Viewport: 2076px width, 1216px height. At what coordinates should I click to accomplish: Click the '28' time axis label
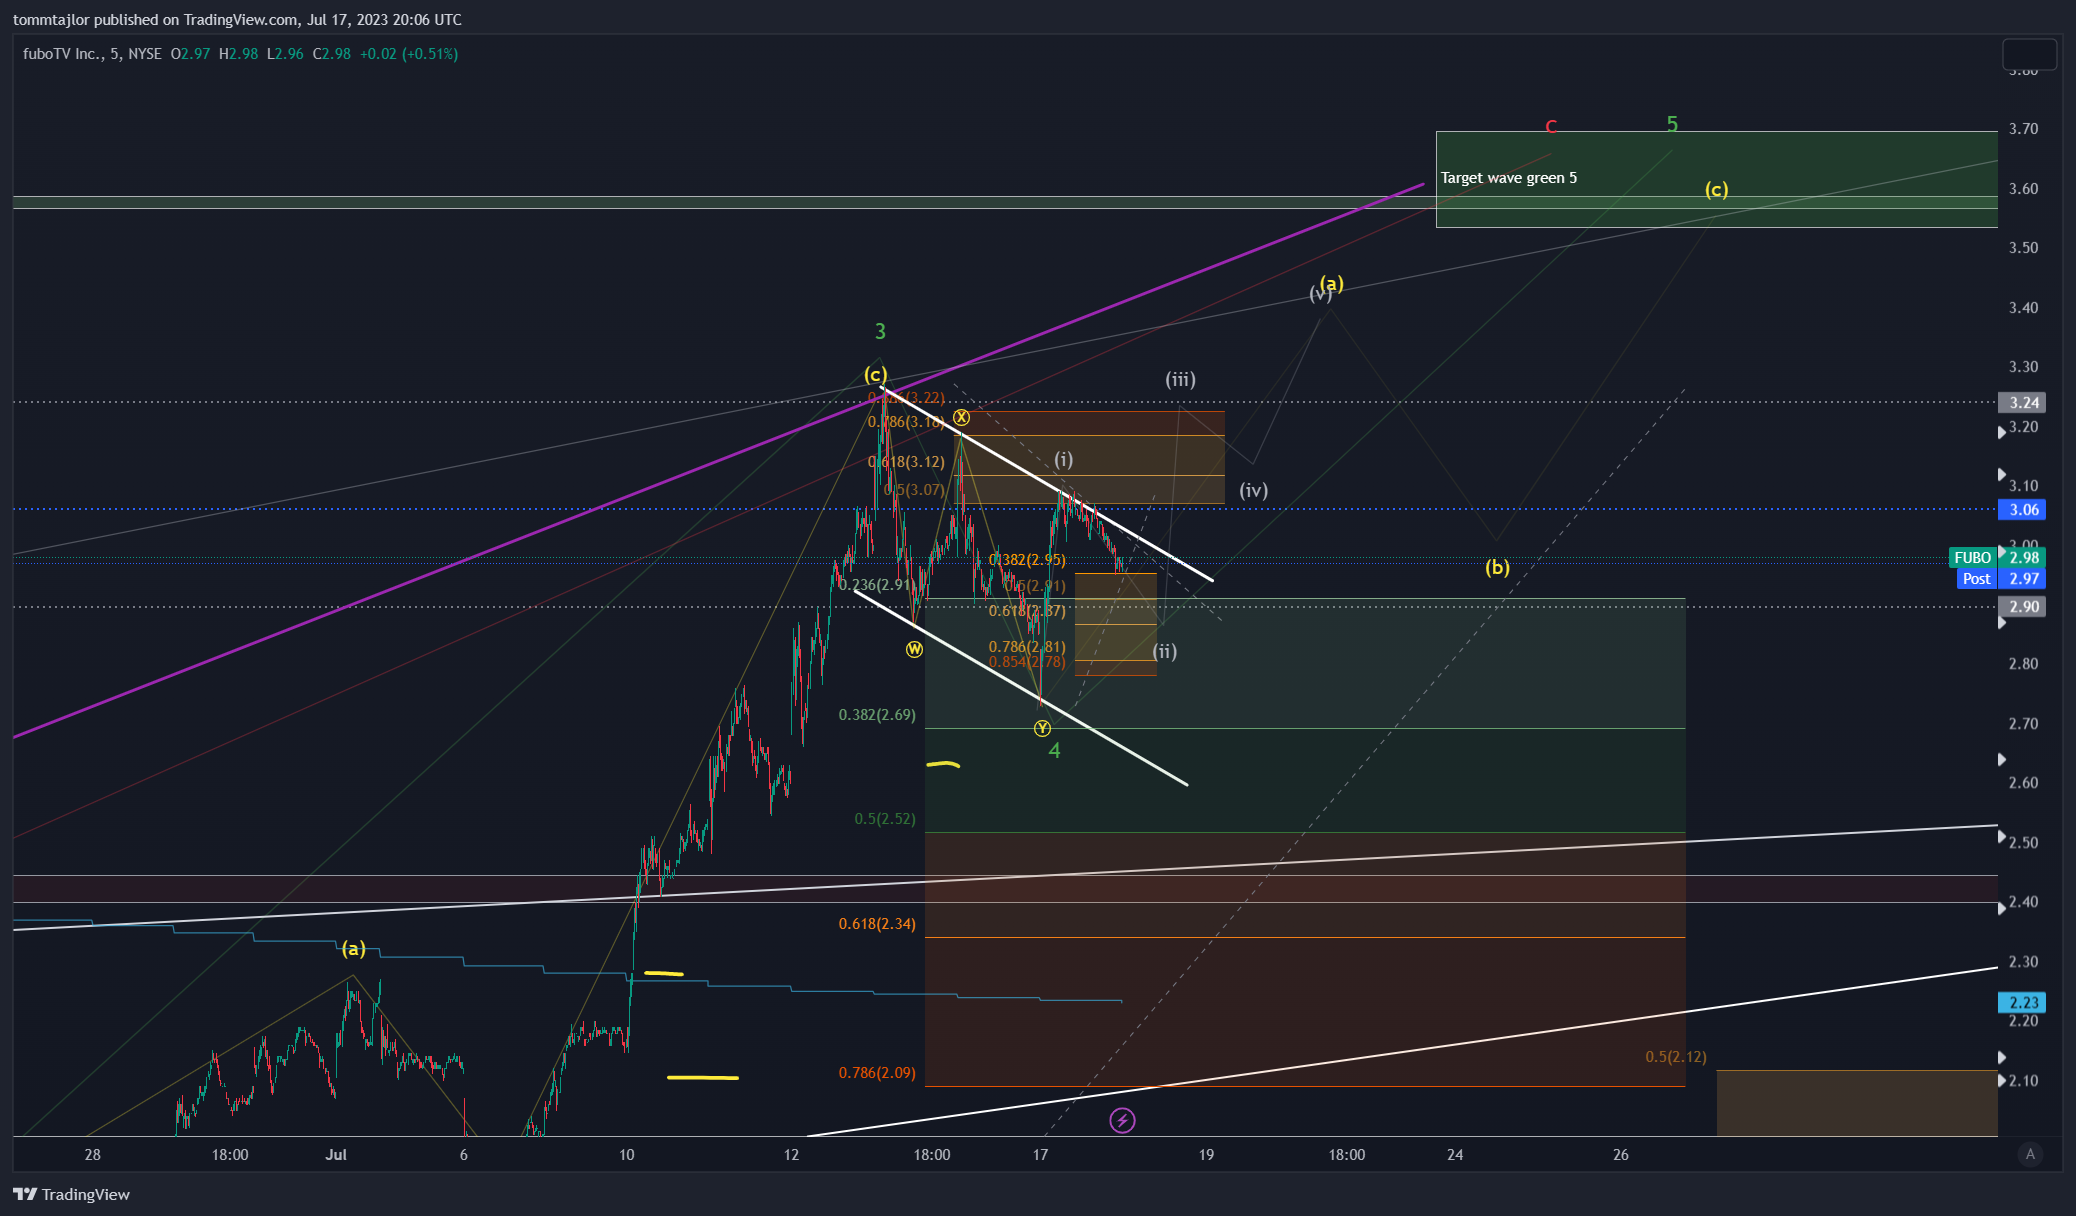93,1155
